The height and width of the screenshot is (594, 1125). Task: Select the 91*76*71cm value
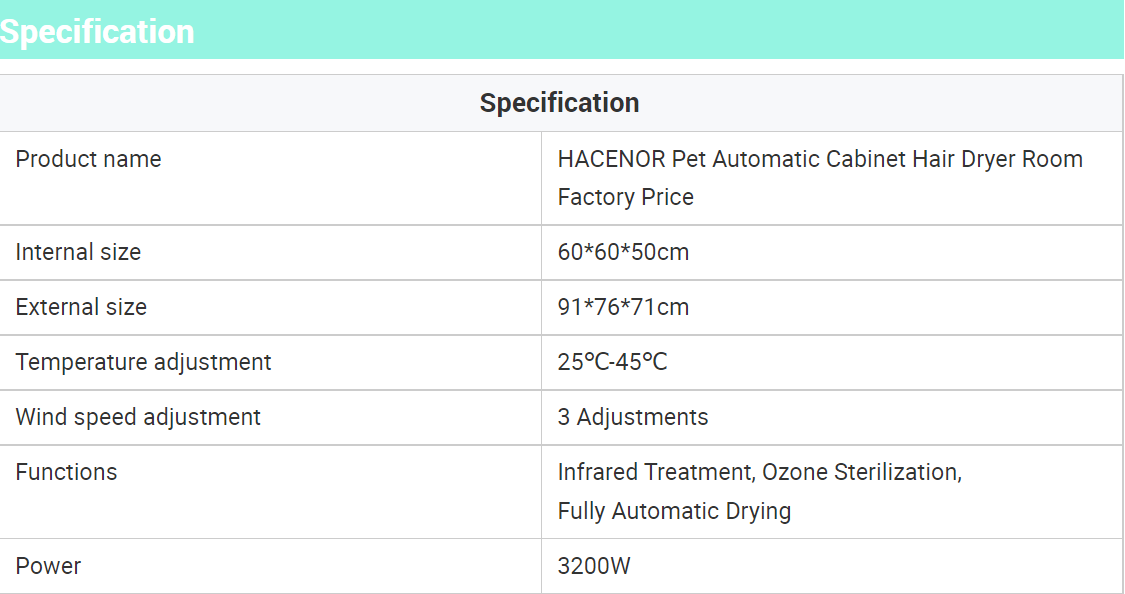pyautogui.click(x=623, y=307)
